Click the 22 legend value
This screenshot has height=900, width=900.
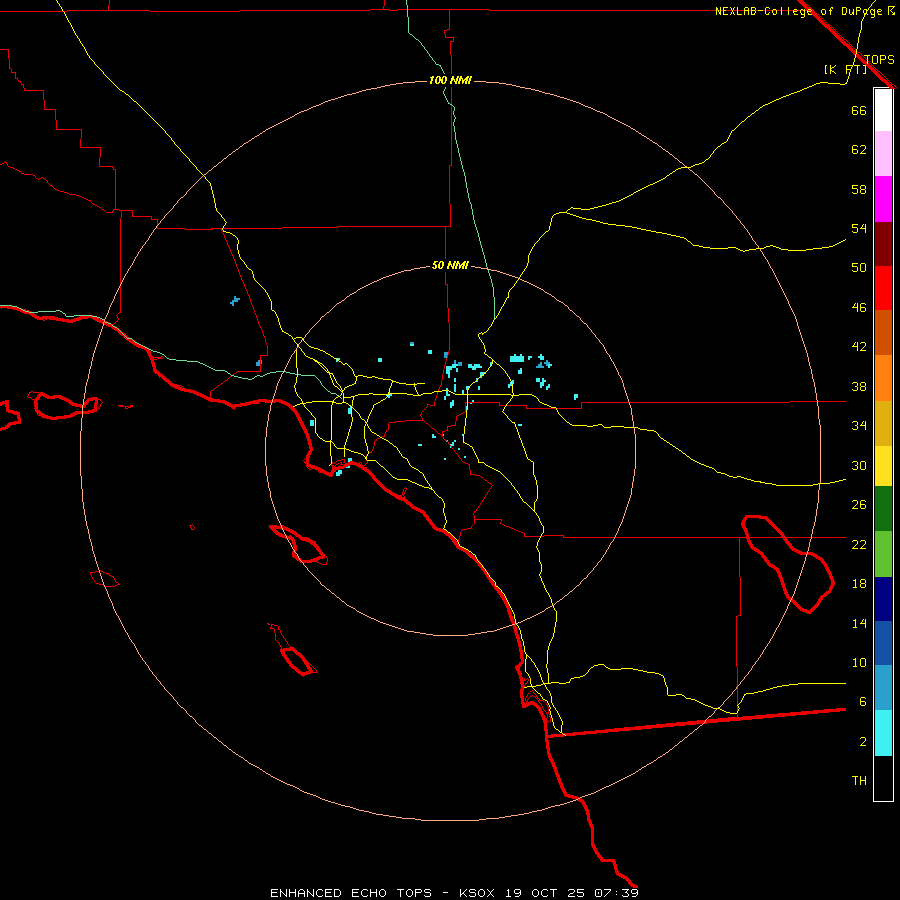[x=859, y=544]
